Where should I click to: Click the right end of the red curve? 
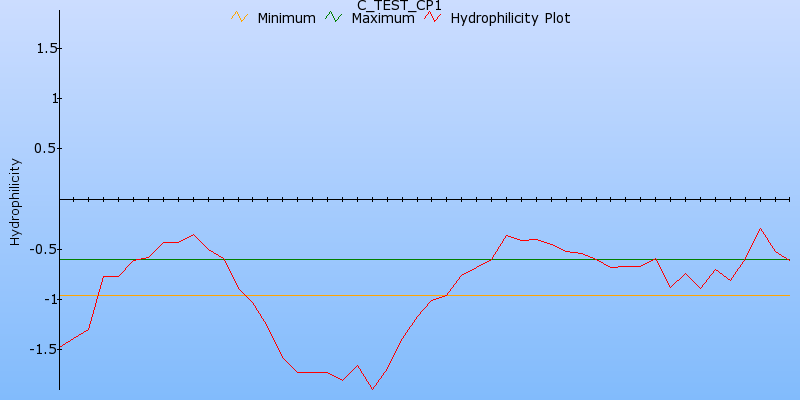click(789, 260)
